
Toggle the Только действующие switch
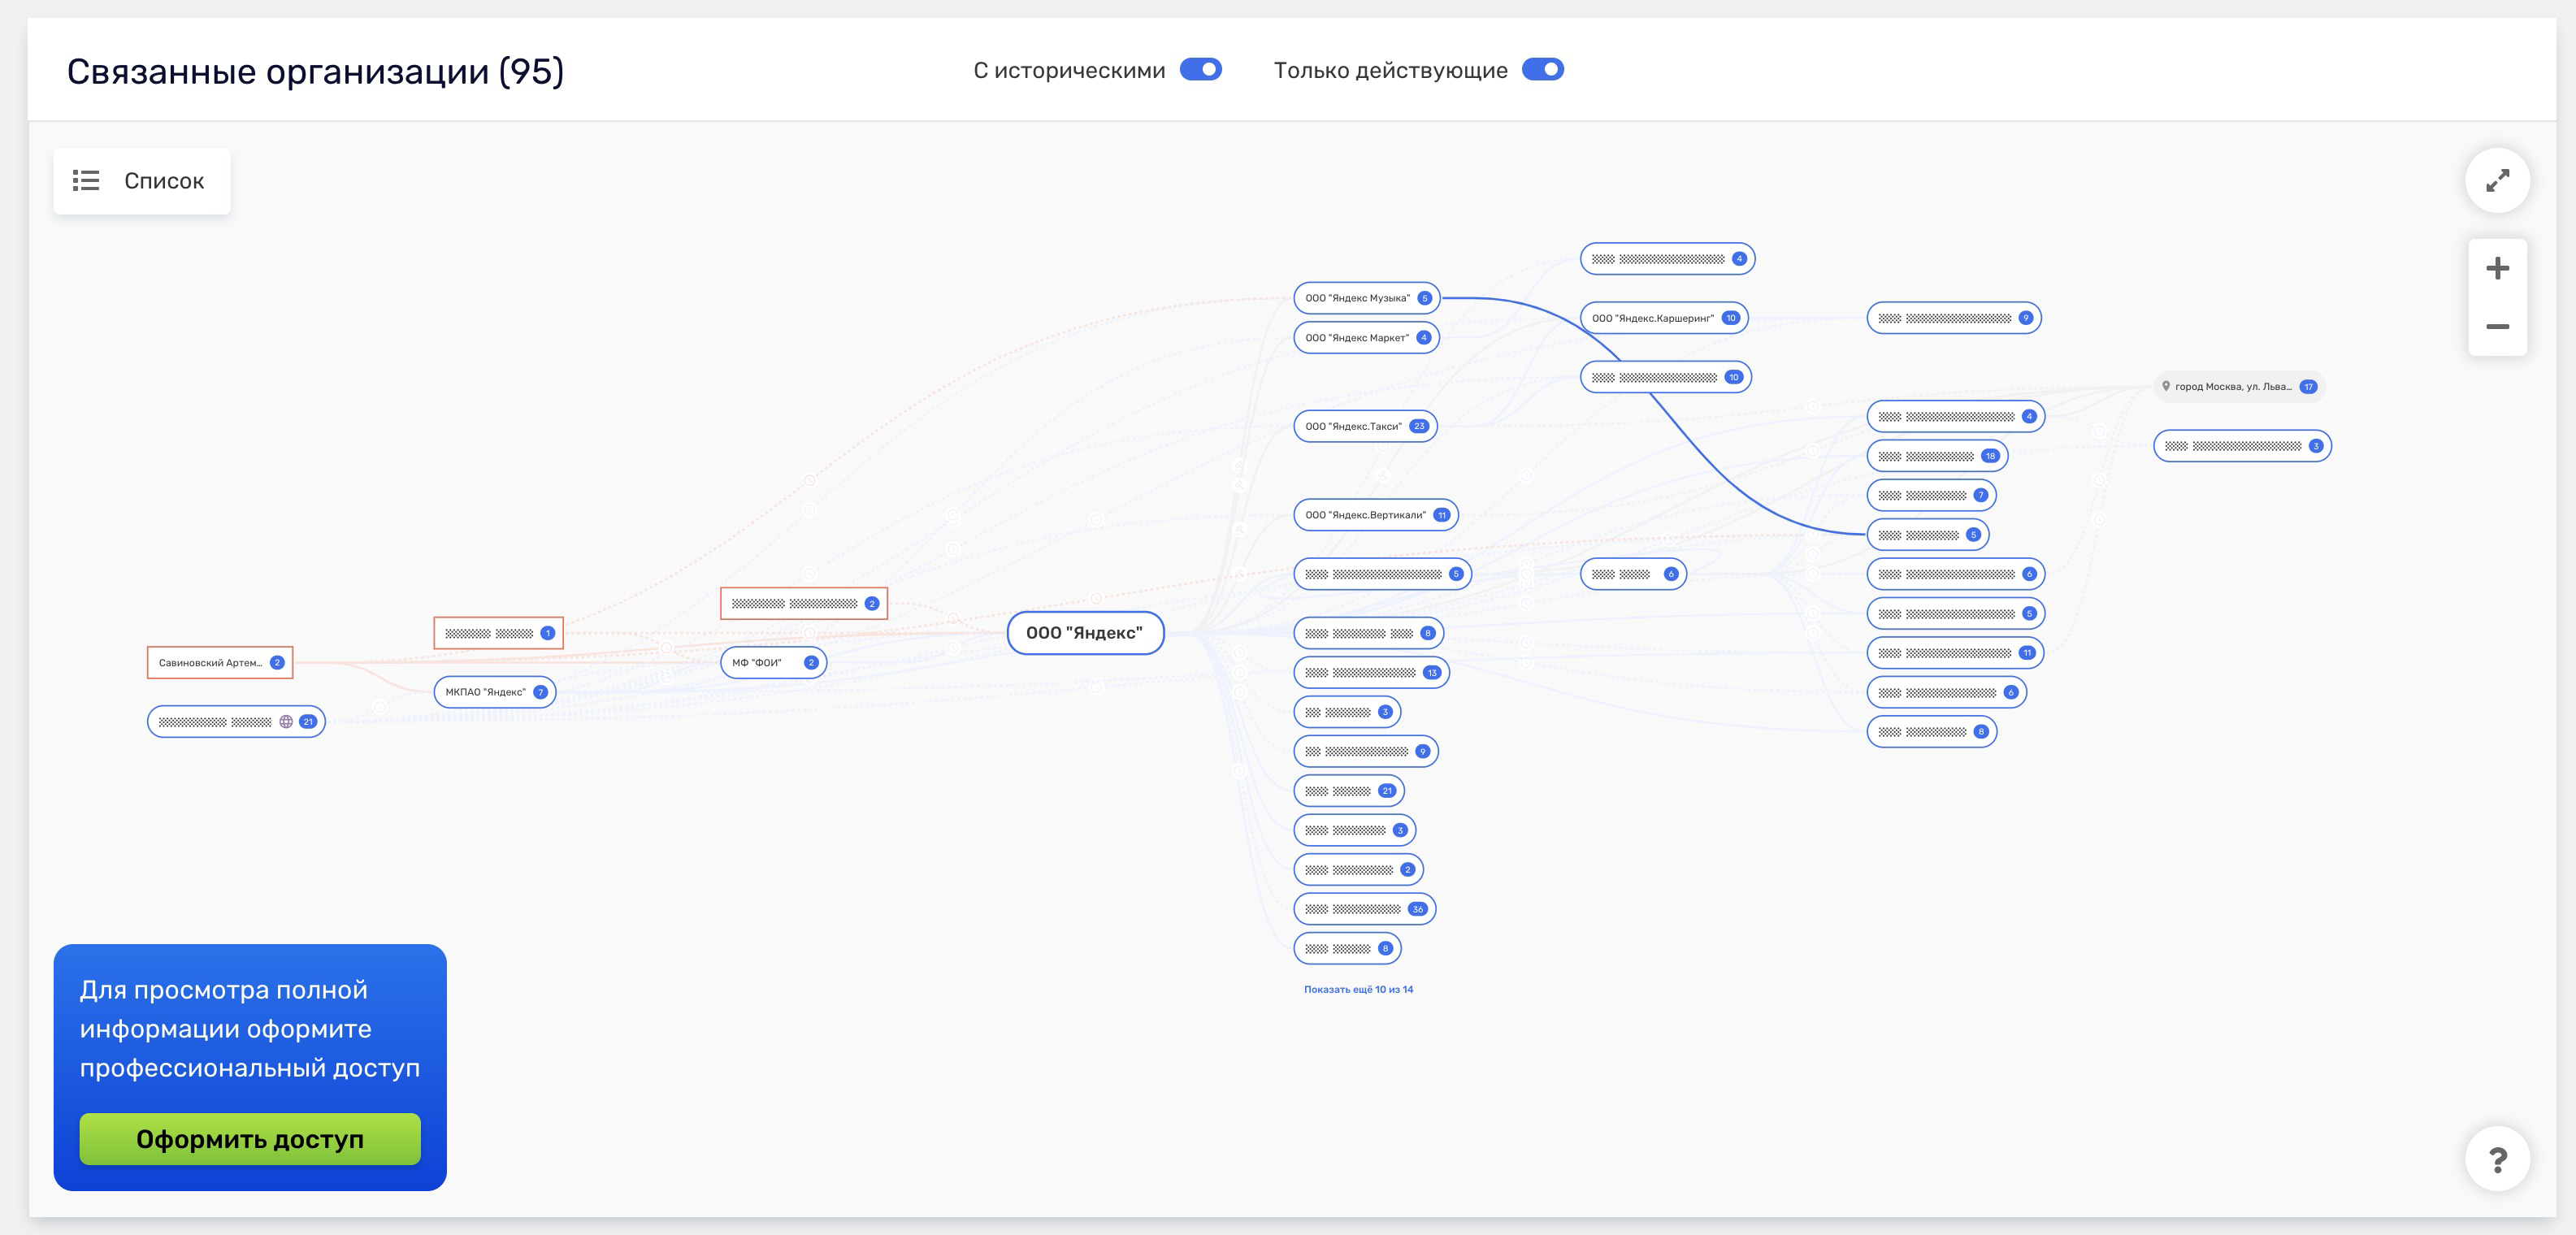(1542, 70)
